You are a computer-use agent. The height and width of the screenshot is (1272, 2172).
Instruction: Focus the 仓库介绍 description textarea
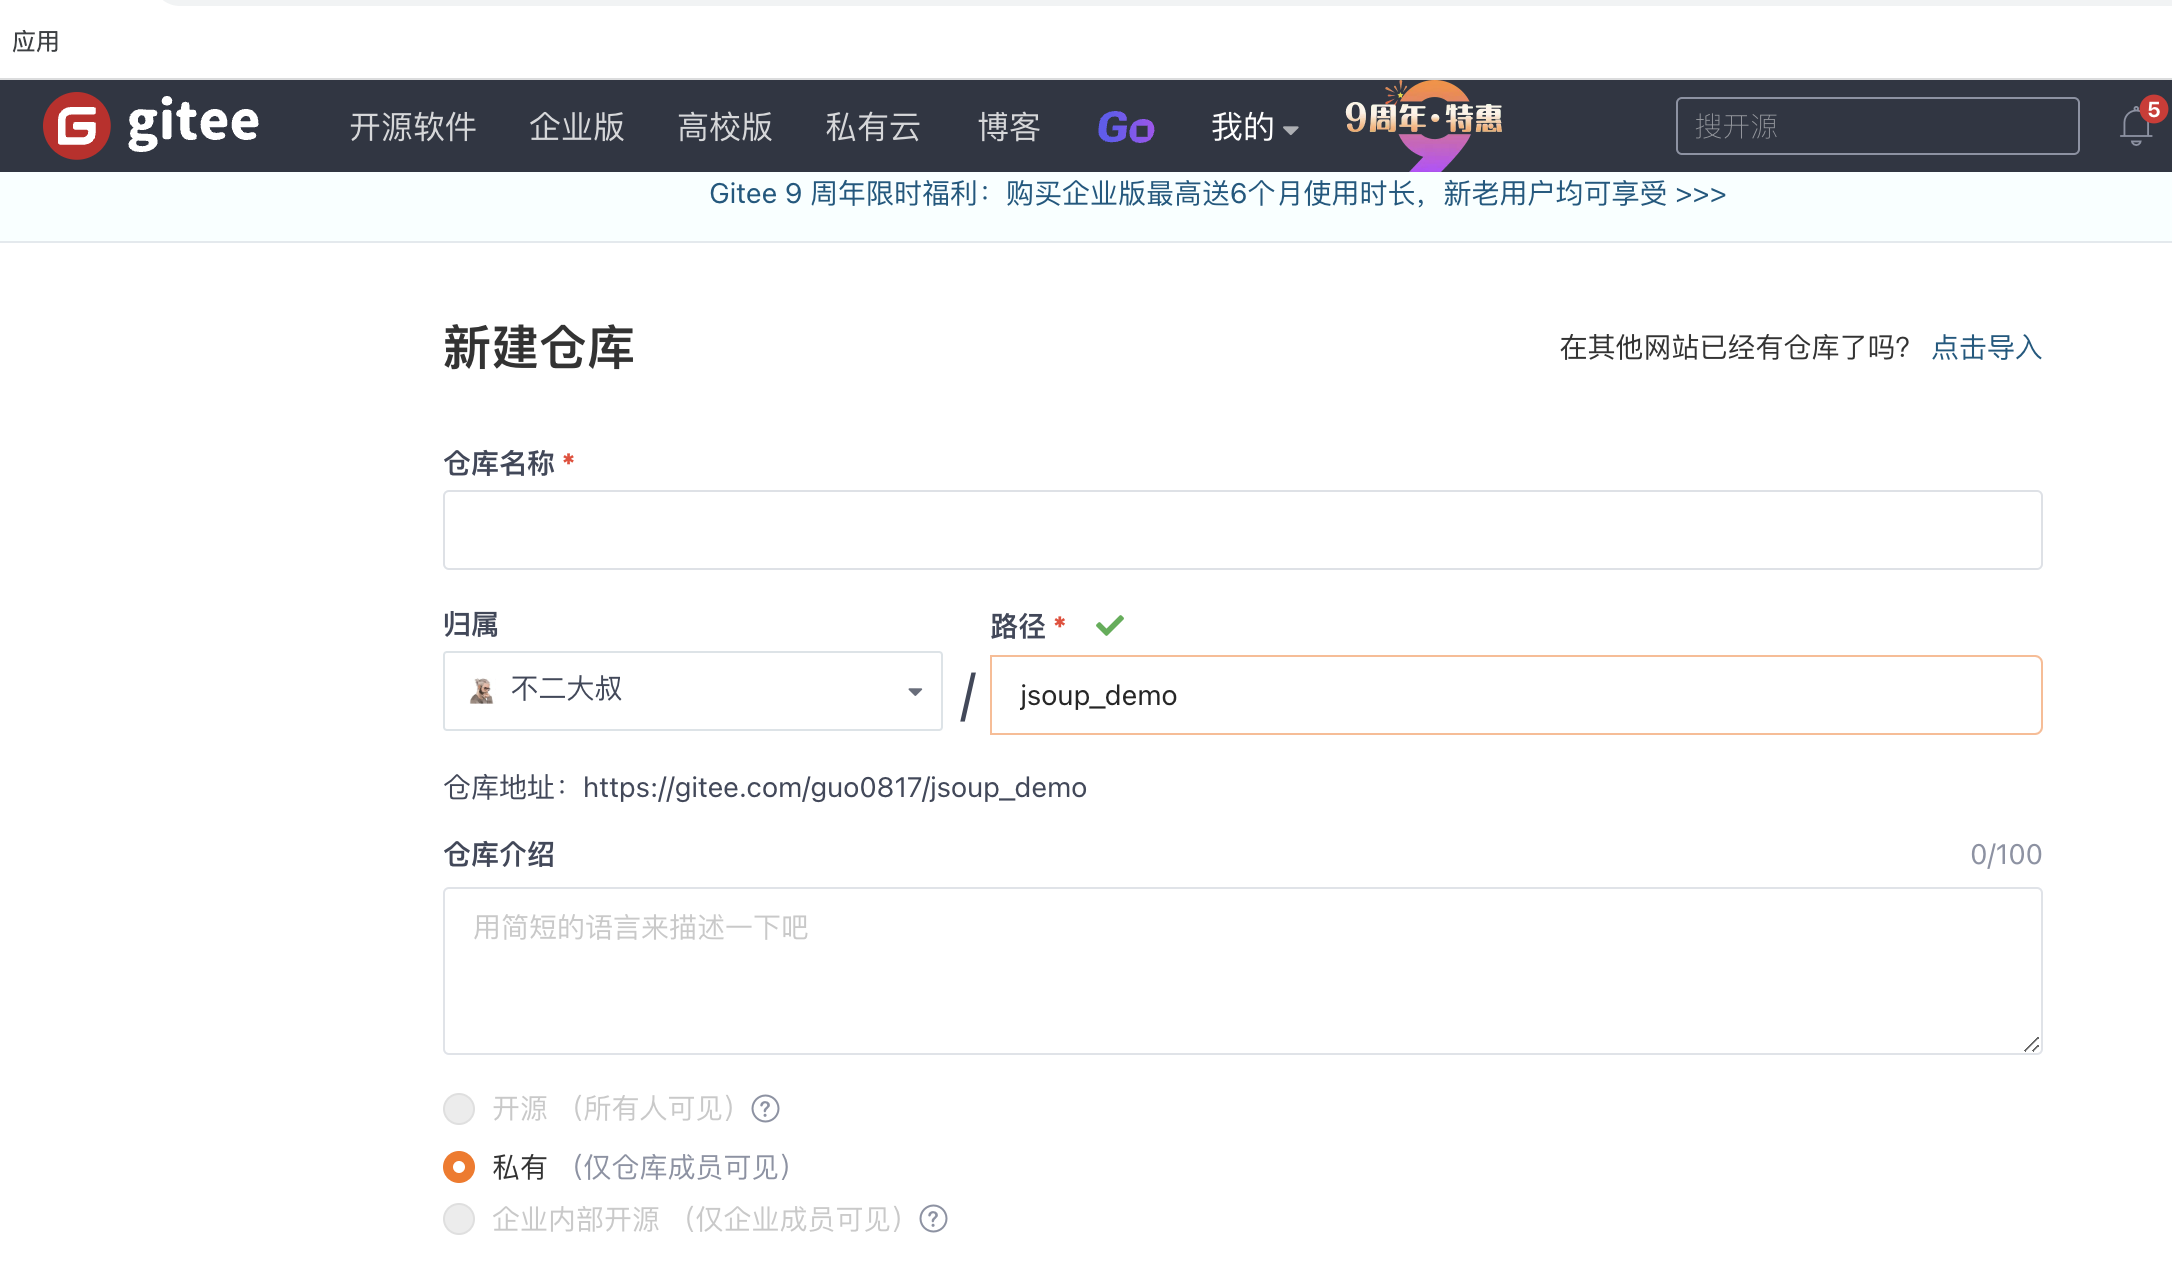(x=1242, y=970)
